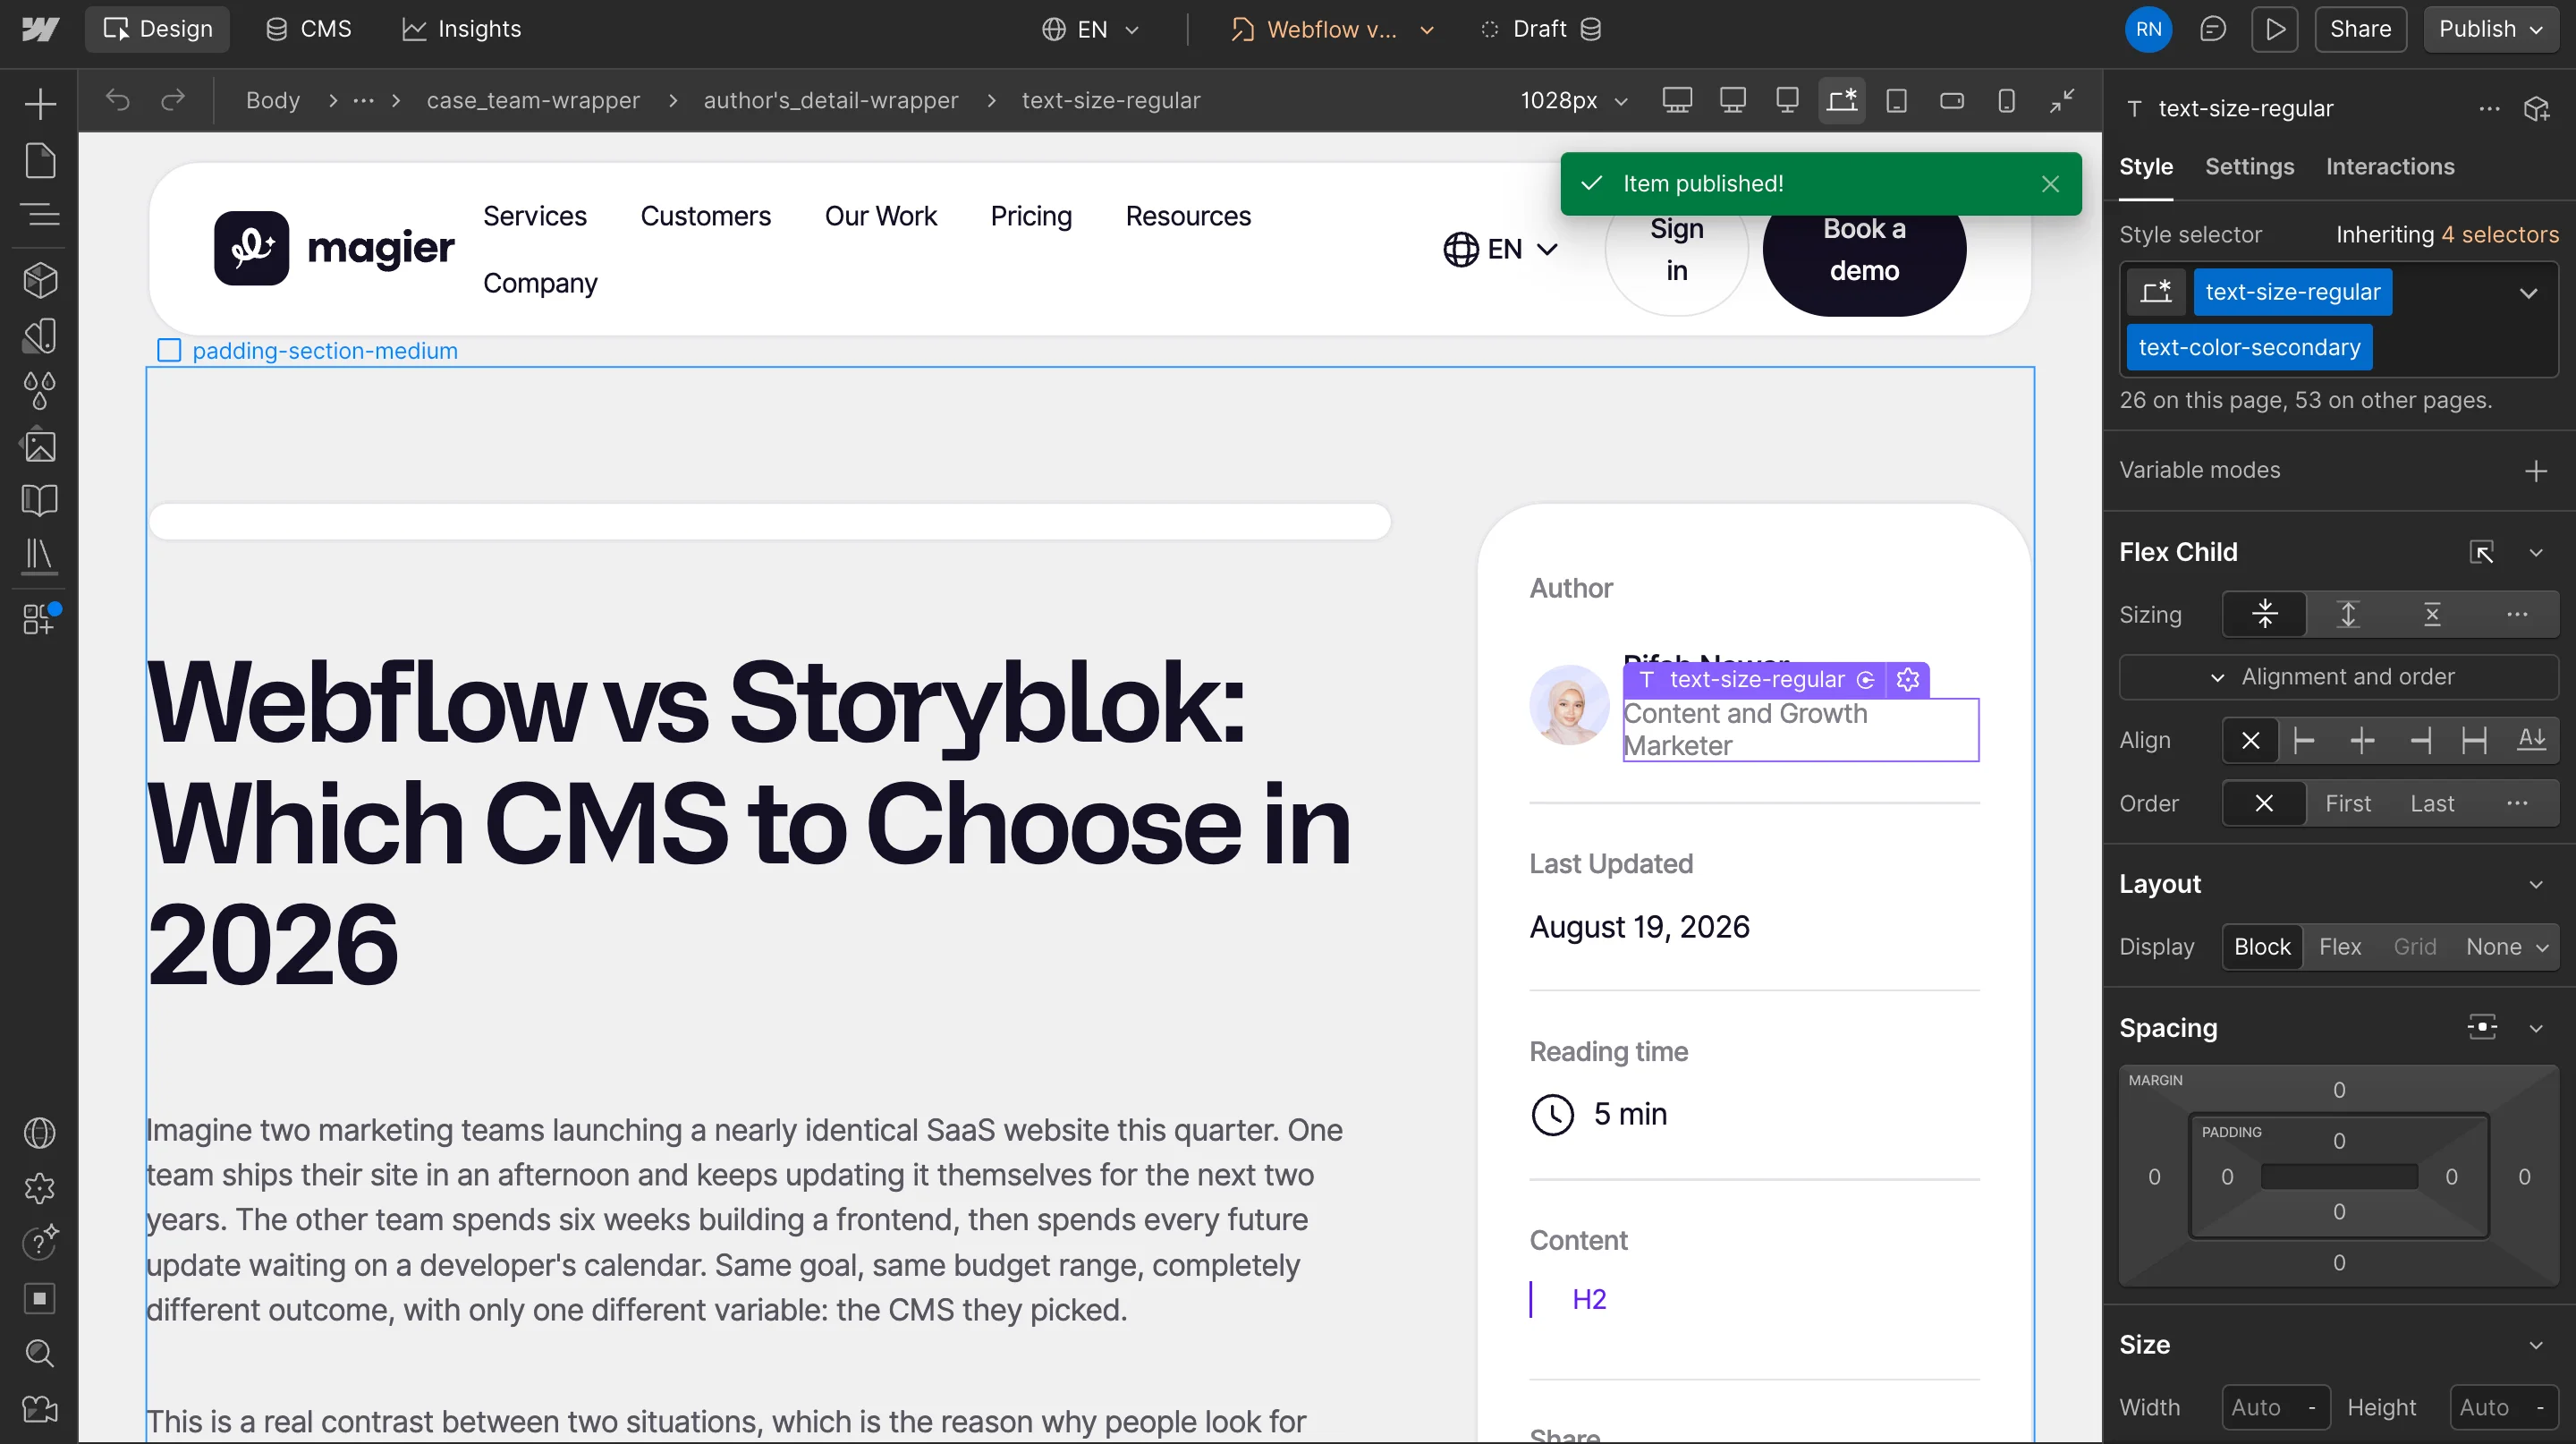Viewport: 2576px width, 1444px height.
Task: Open the Style selectors panel
Action: (40, 336)
